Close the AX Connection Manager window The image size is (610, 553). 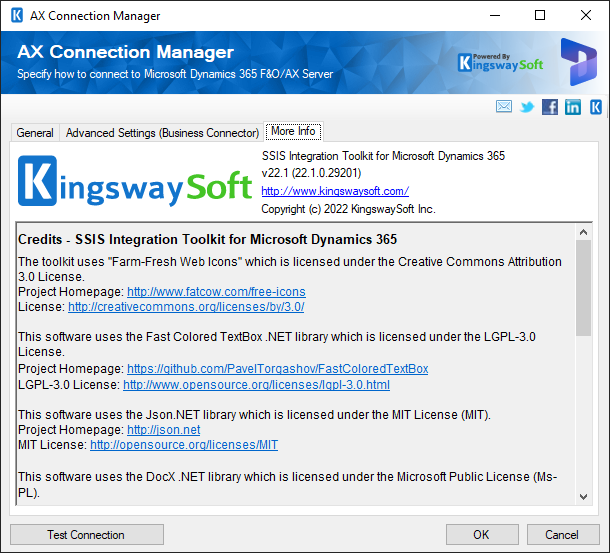coord(586,16)
